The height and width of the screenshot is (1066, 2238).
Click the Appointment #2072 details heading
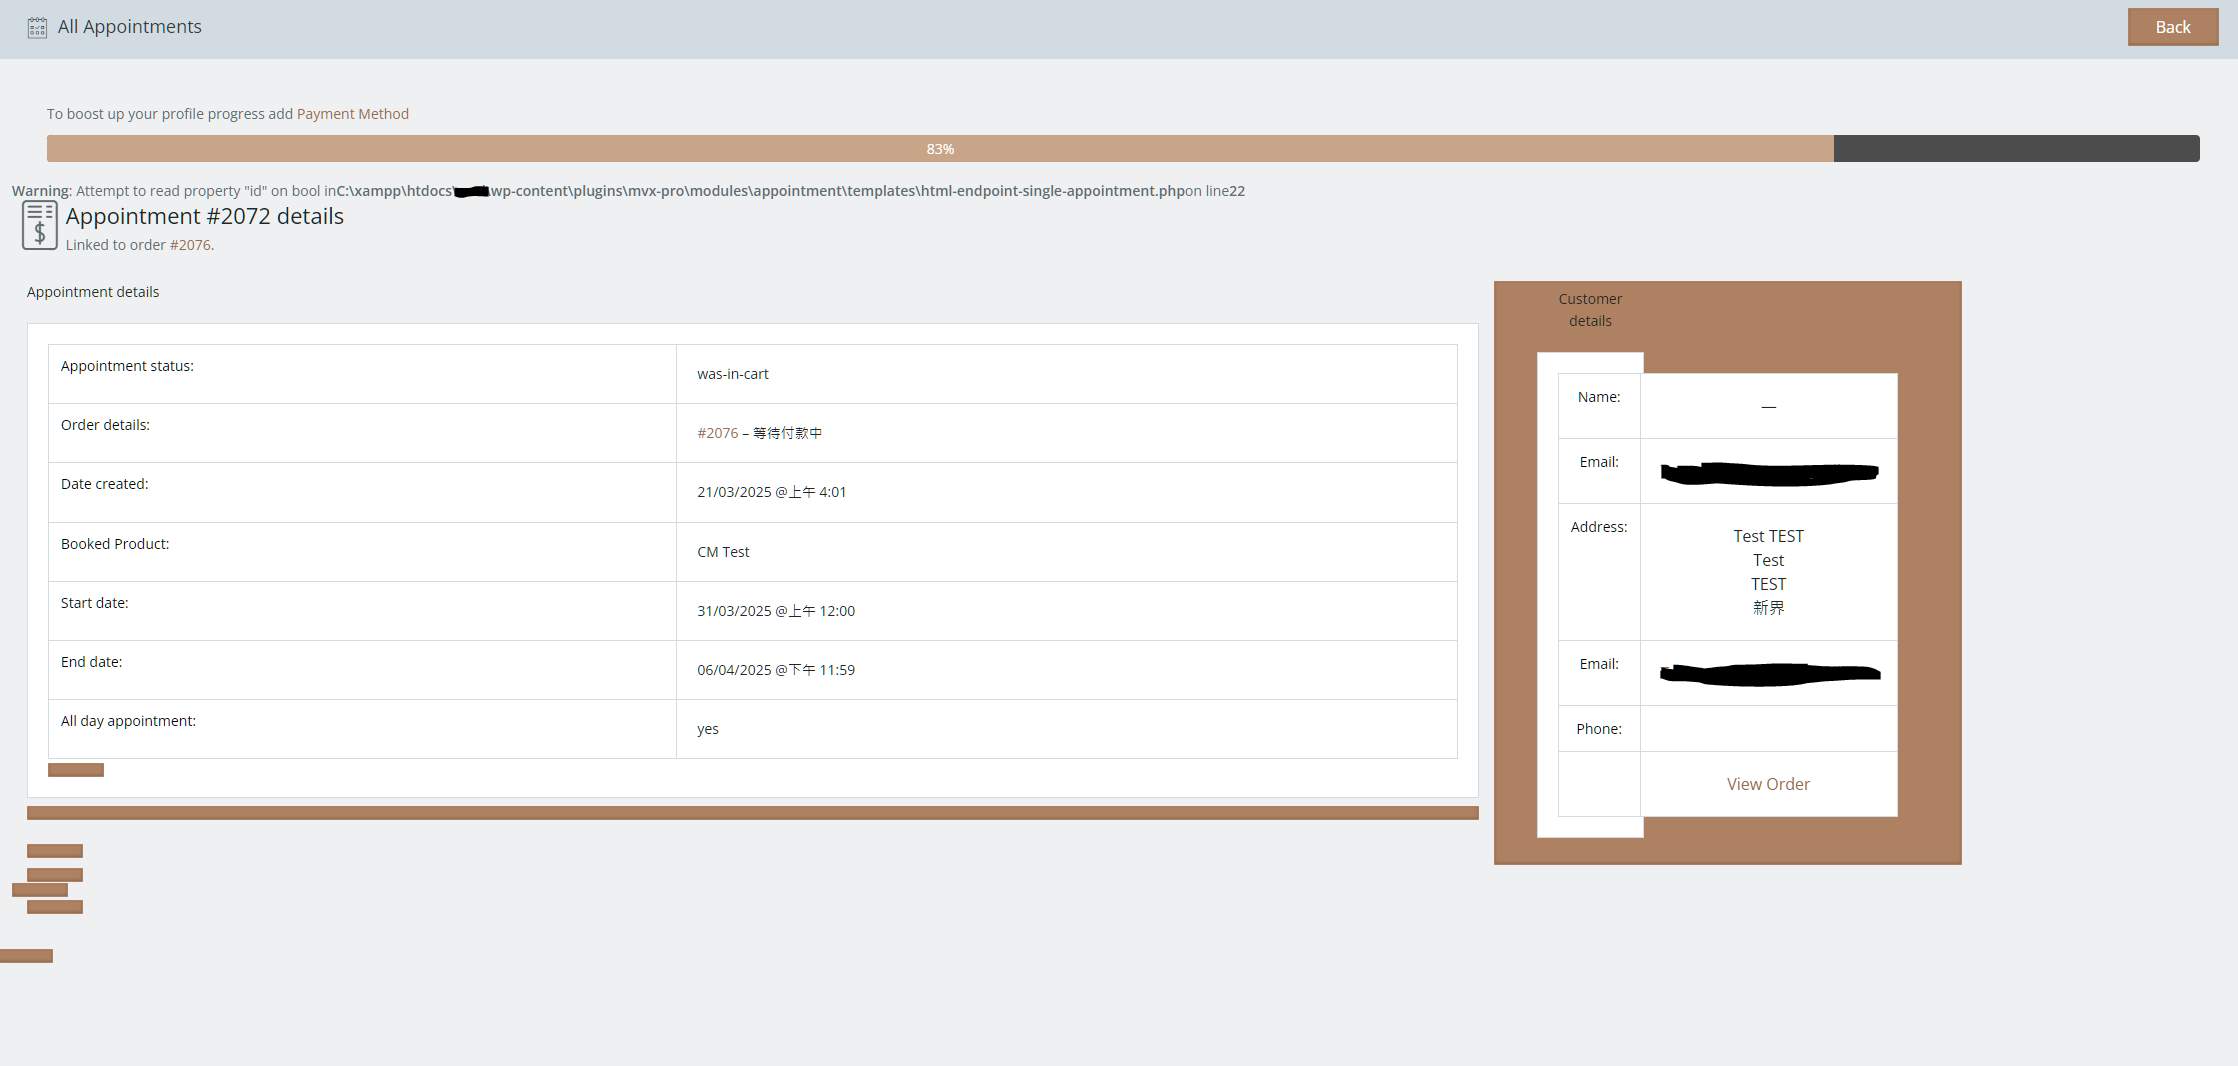(x=204, y=217)
